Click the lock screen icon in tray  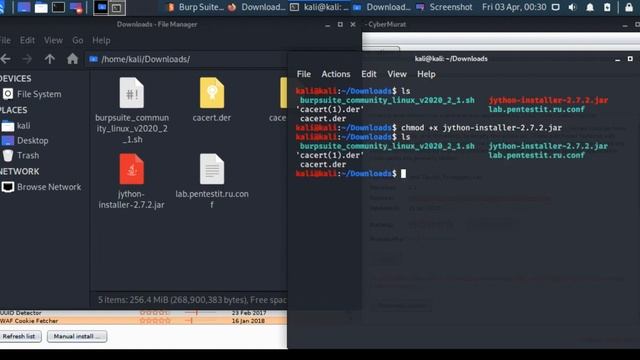coord(629,7)
